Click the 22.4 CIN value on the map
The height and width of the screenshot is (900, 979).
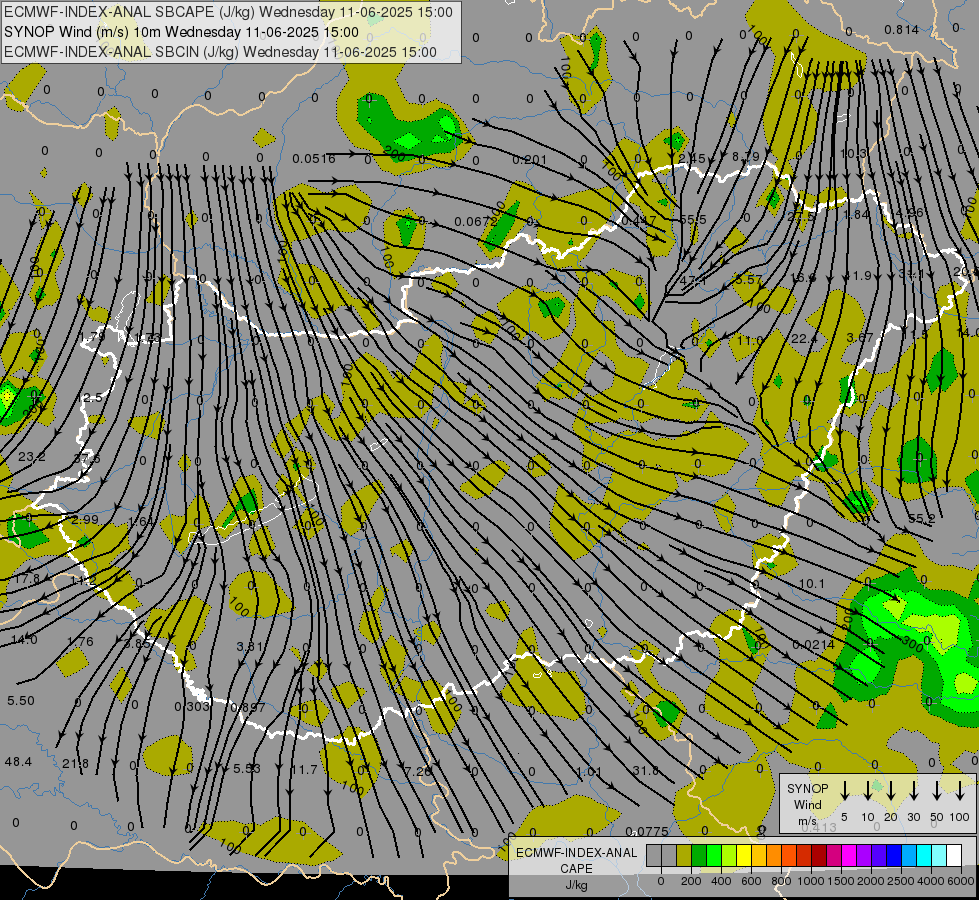(804, 339)
